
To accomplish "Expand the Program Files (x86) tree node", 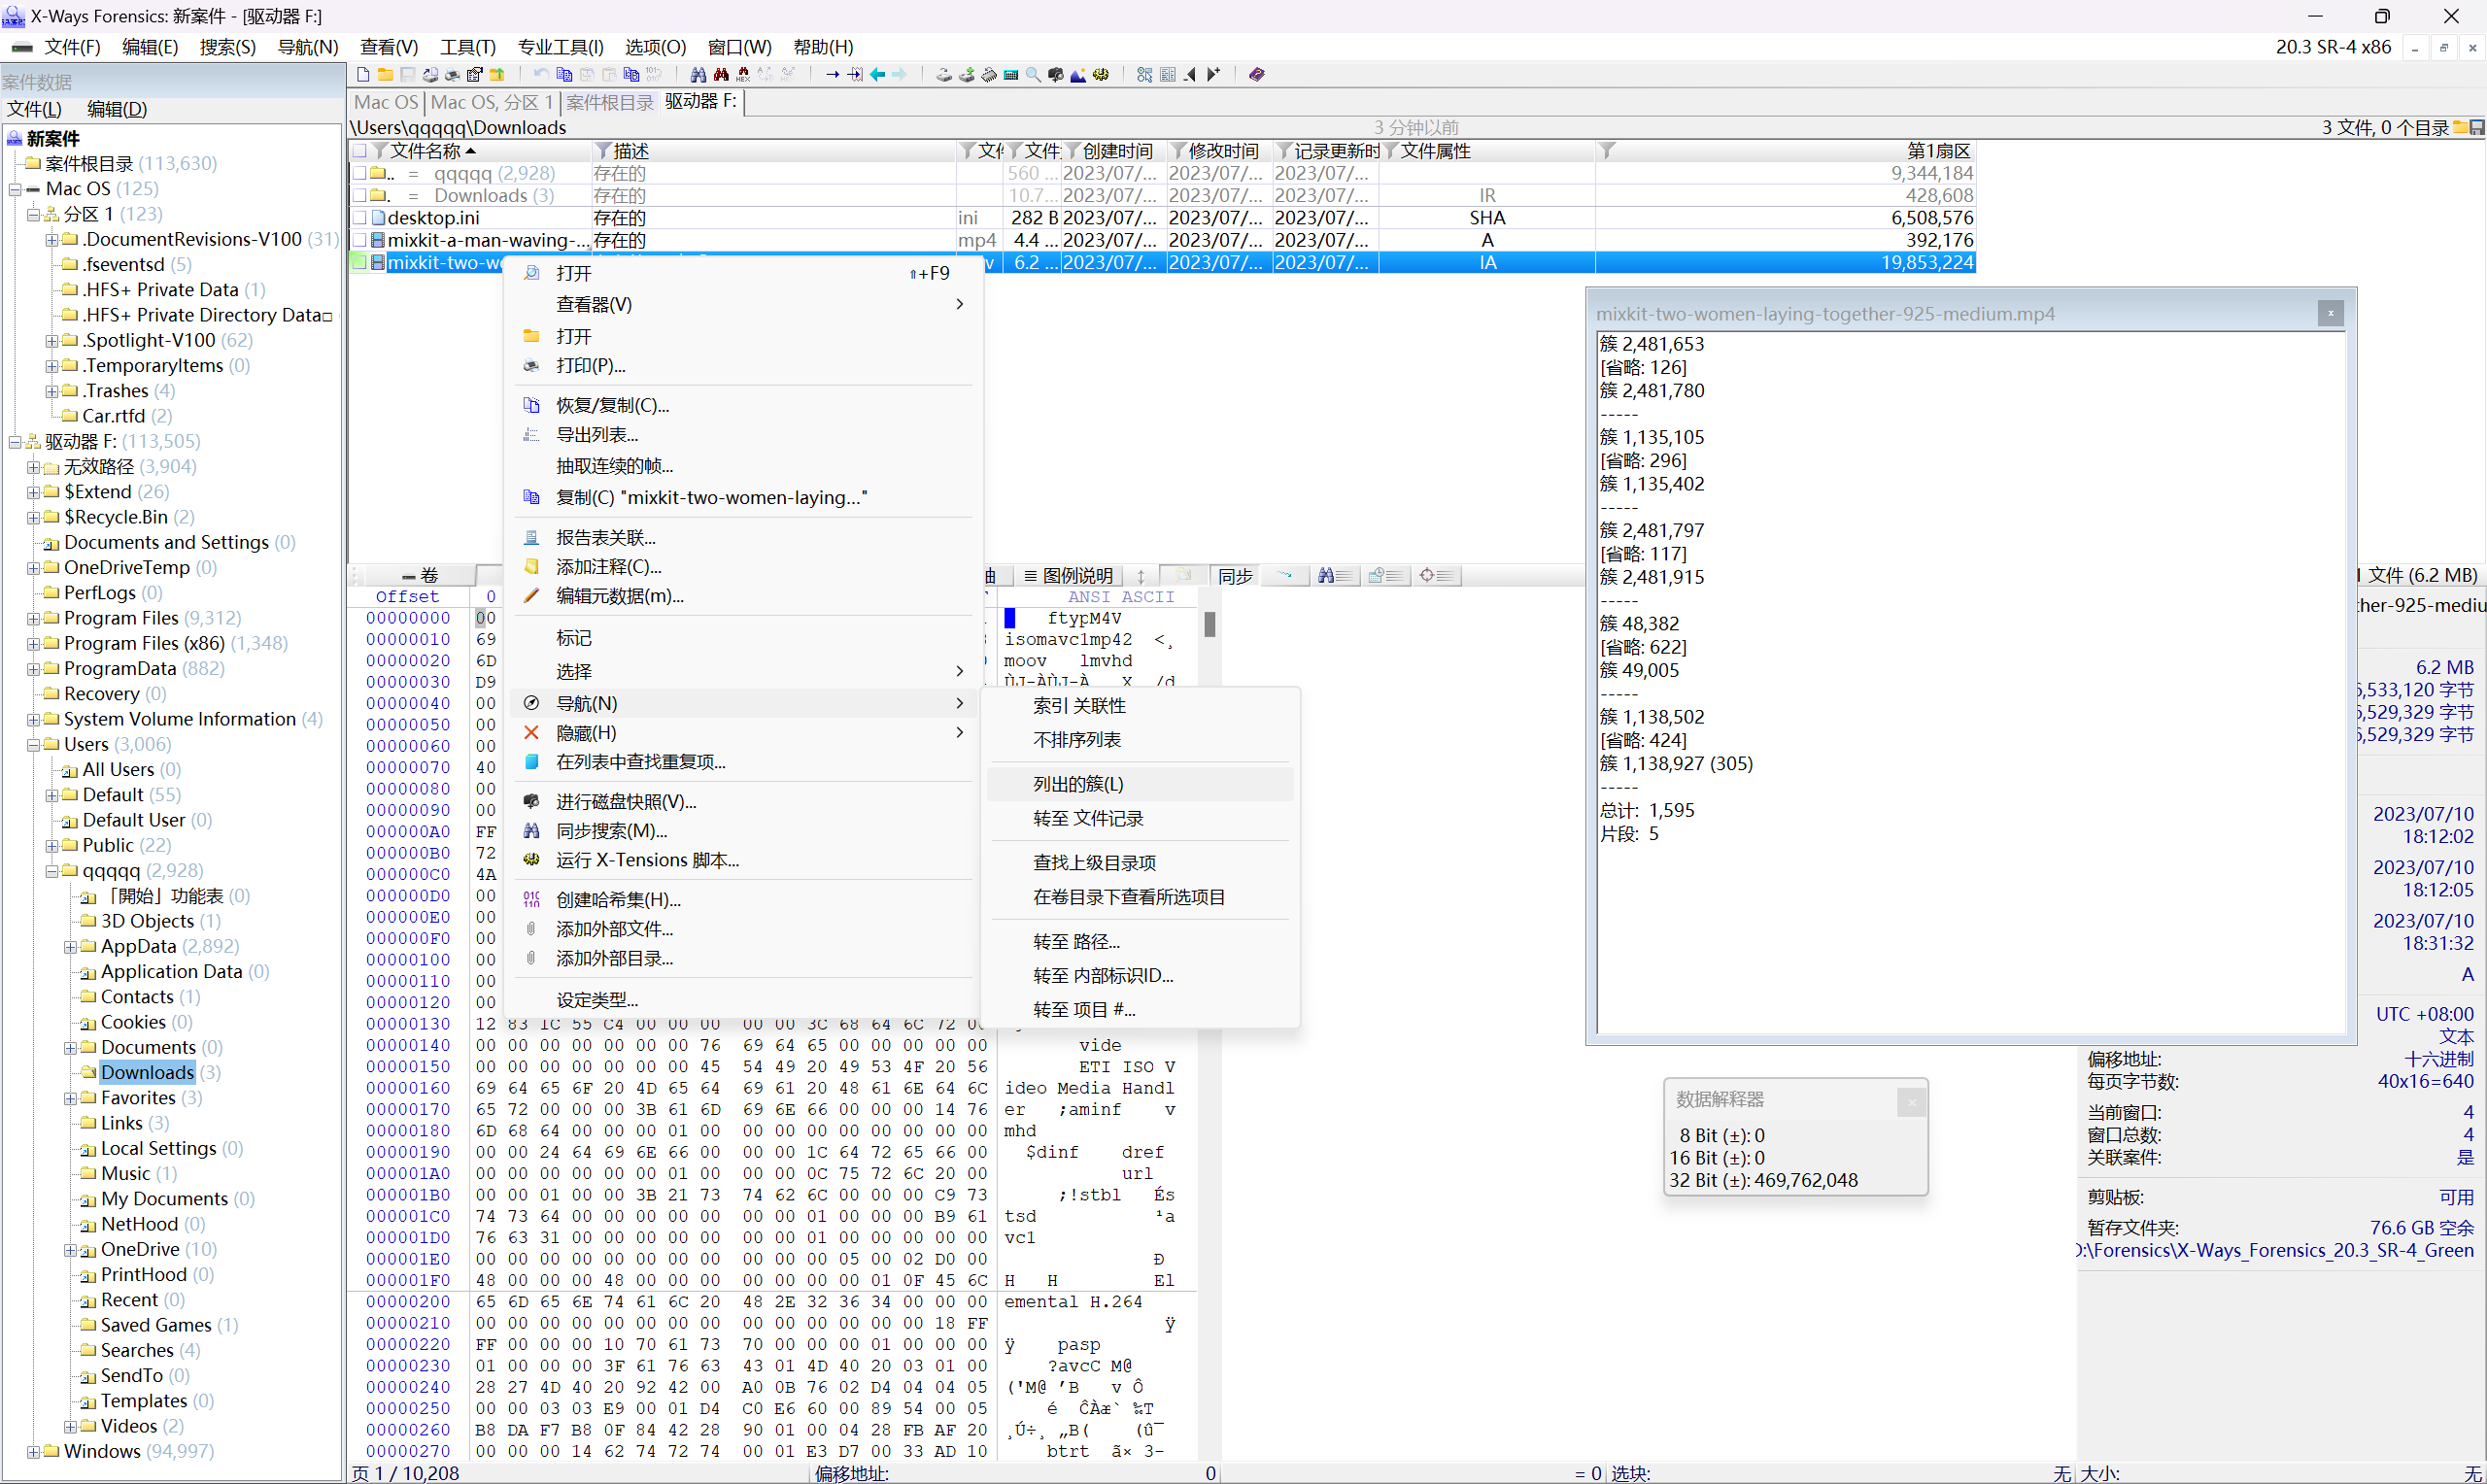I will (33, 644).
